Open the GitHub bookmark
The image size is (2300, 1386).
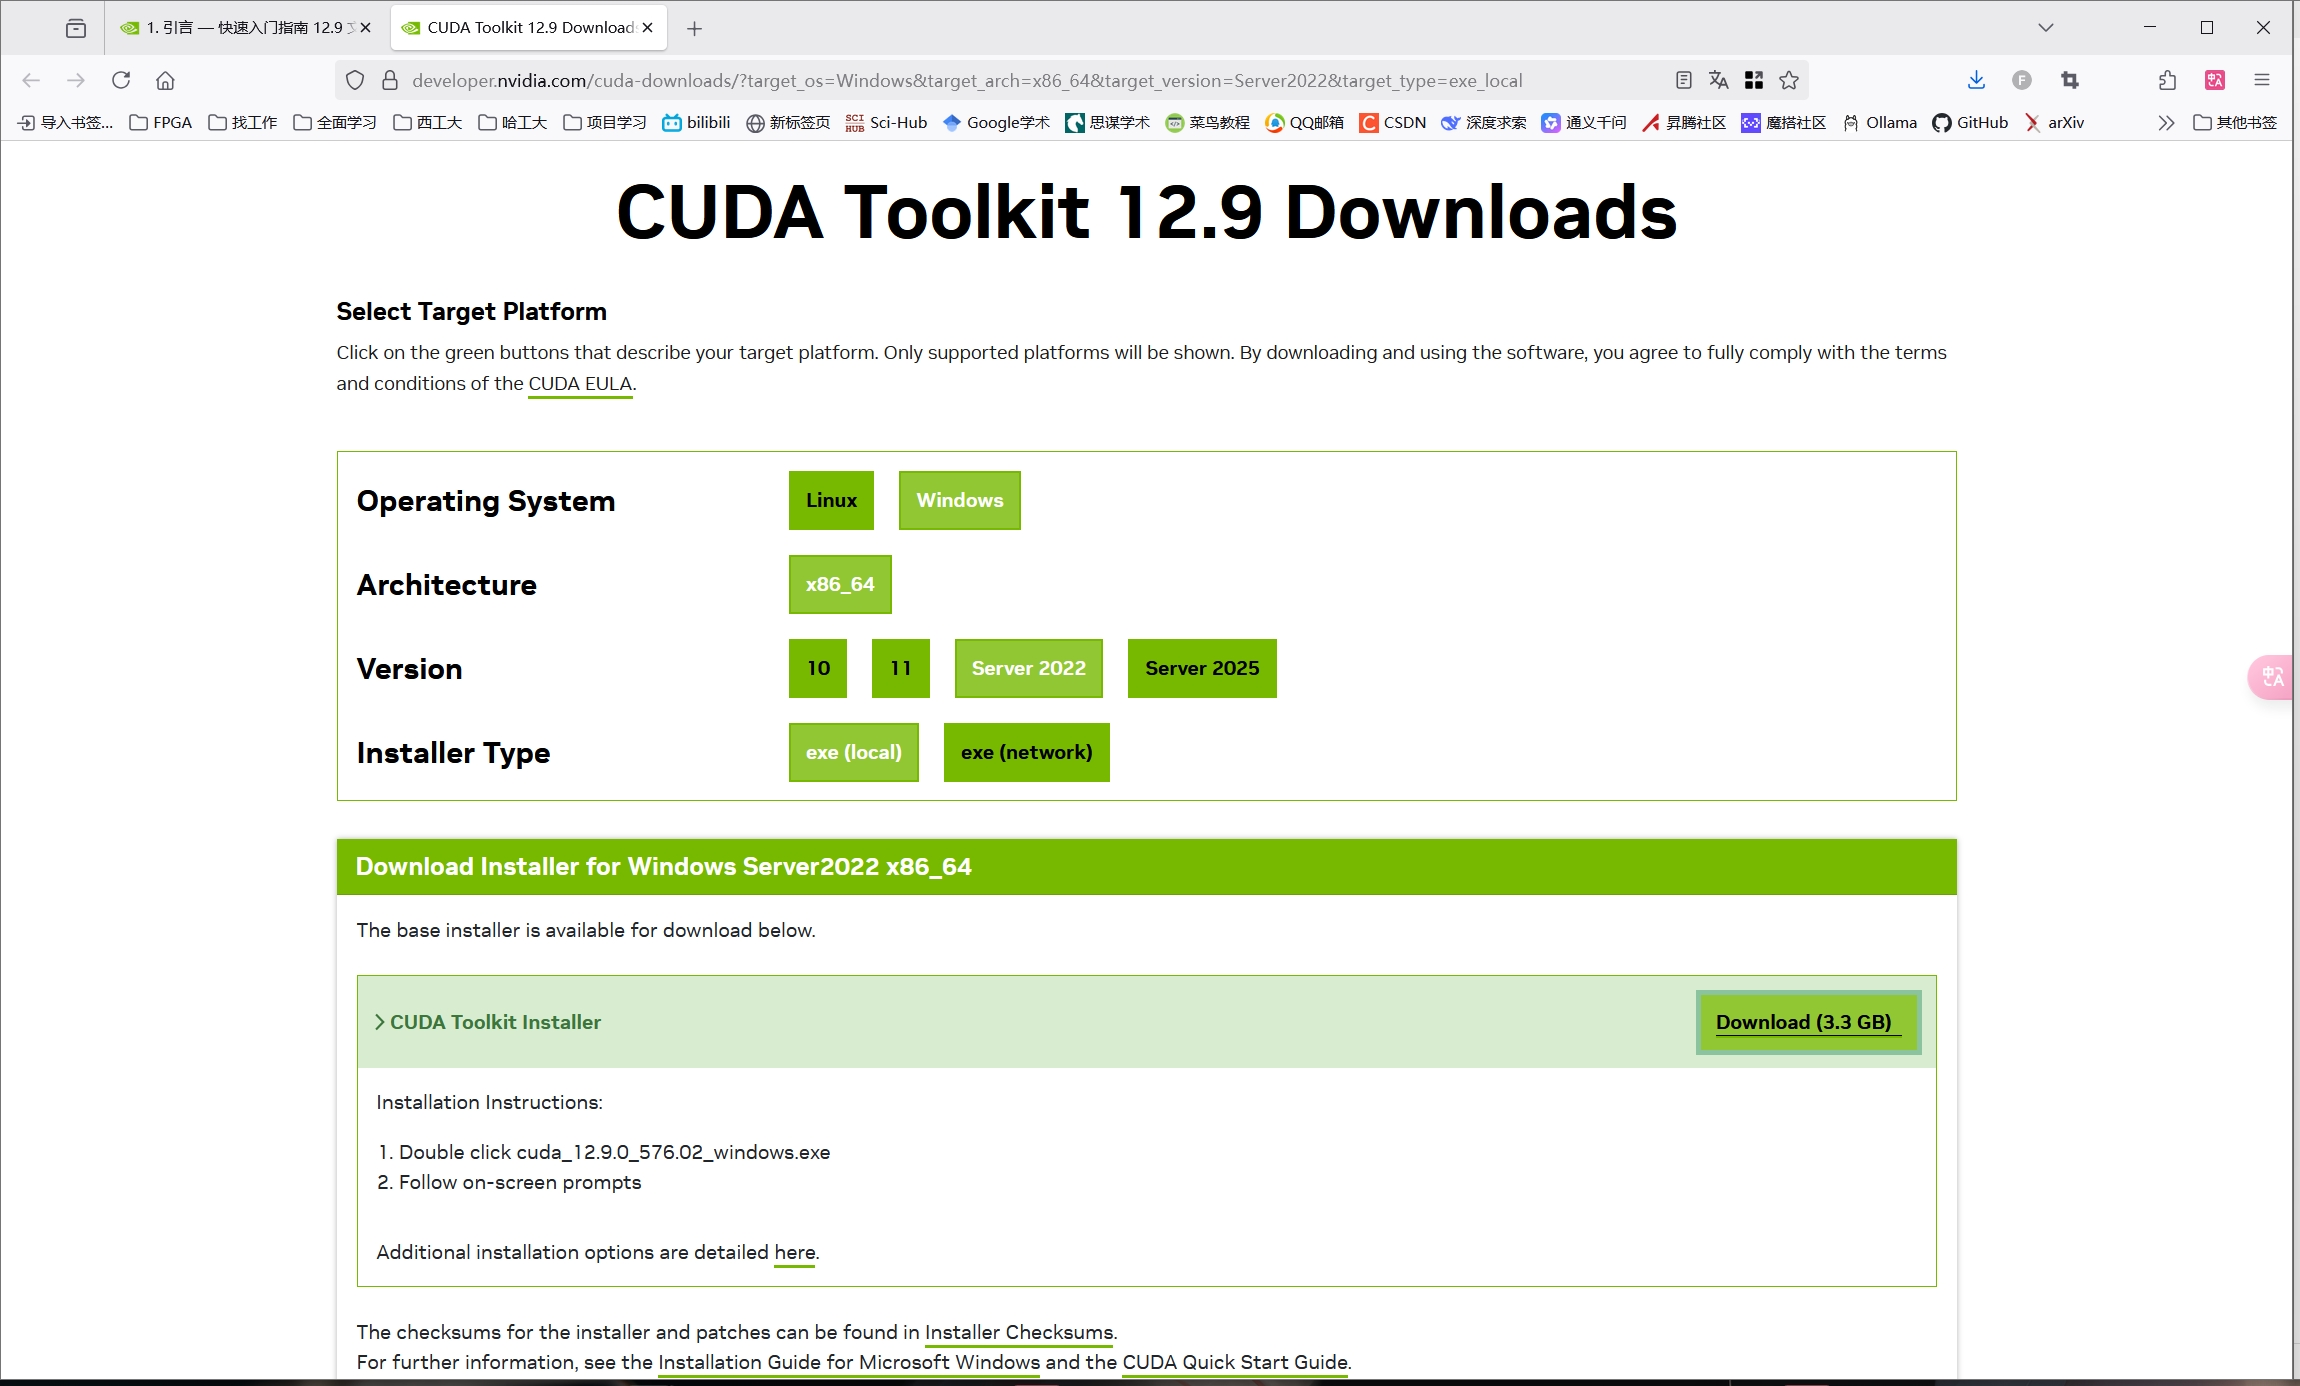tap(1970, 123)
